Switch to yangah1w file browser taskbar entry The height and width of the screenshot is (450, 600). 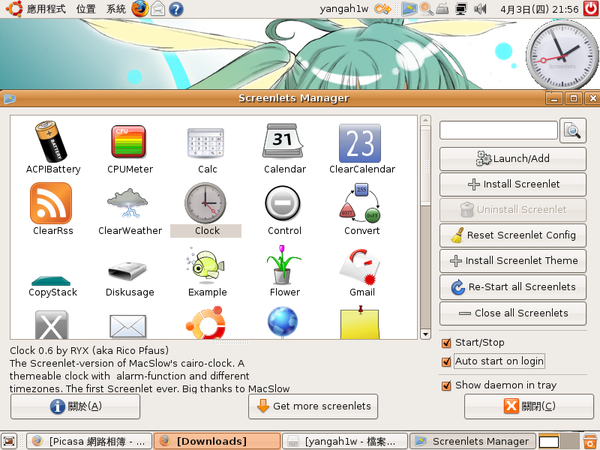[345, 441]
